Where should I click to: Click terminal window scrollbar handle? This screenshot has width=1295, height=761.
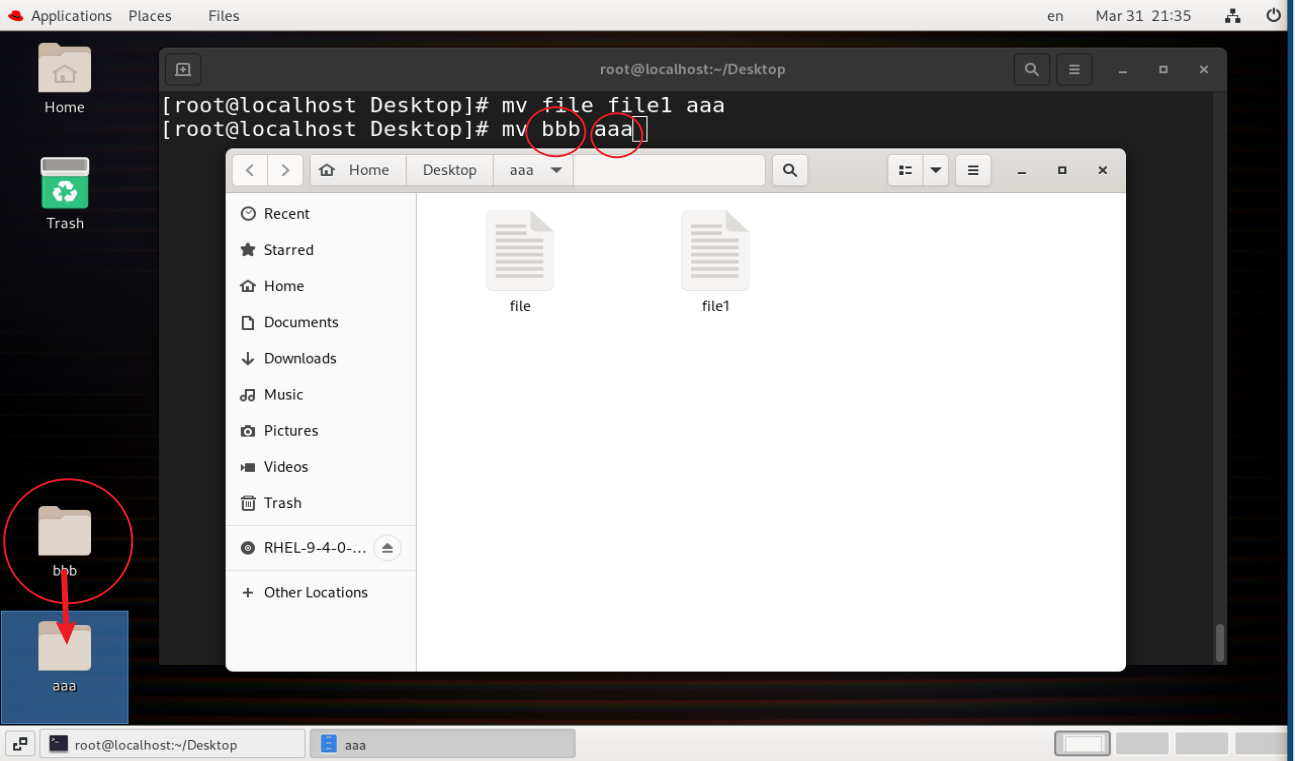1220,643
